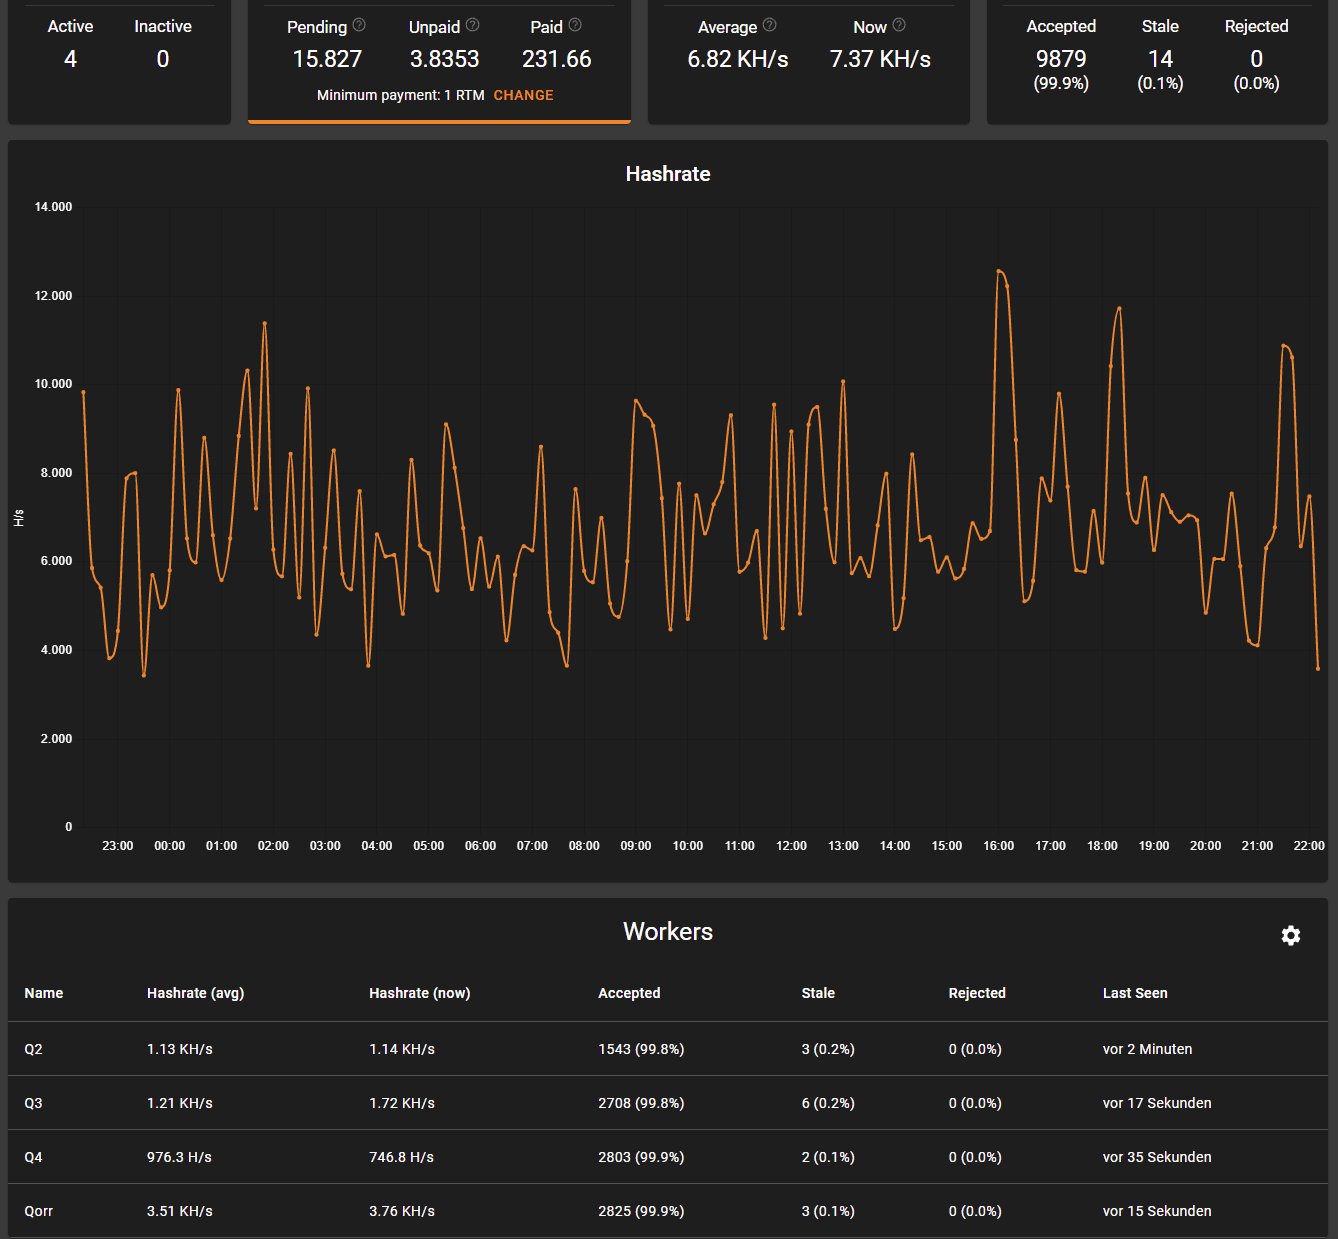Sort by Accepted column header
The width and height of the screenshot is (1338, 1239).
tap(629, 993)
